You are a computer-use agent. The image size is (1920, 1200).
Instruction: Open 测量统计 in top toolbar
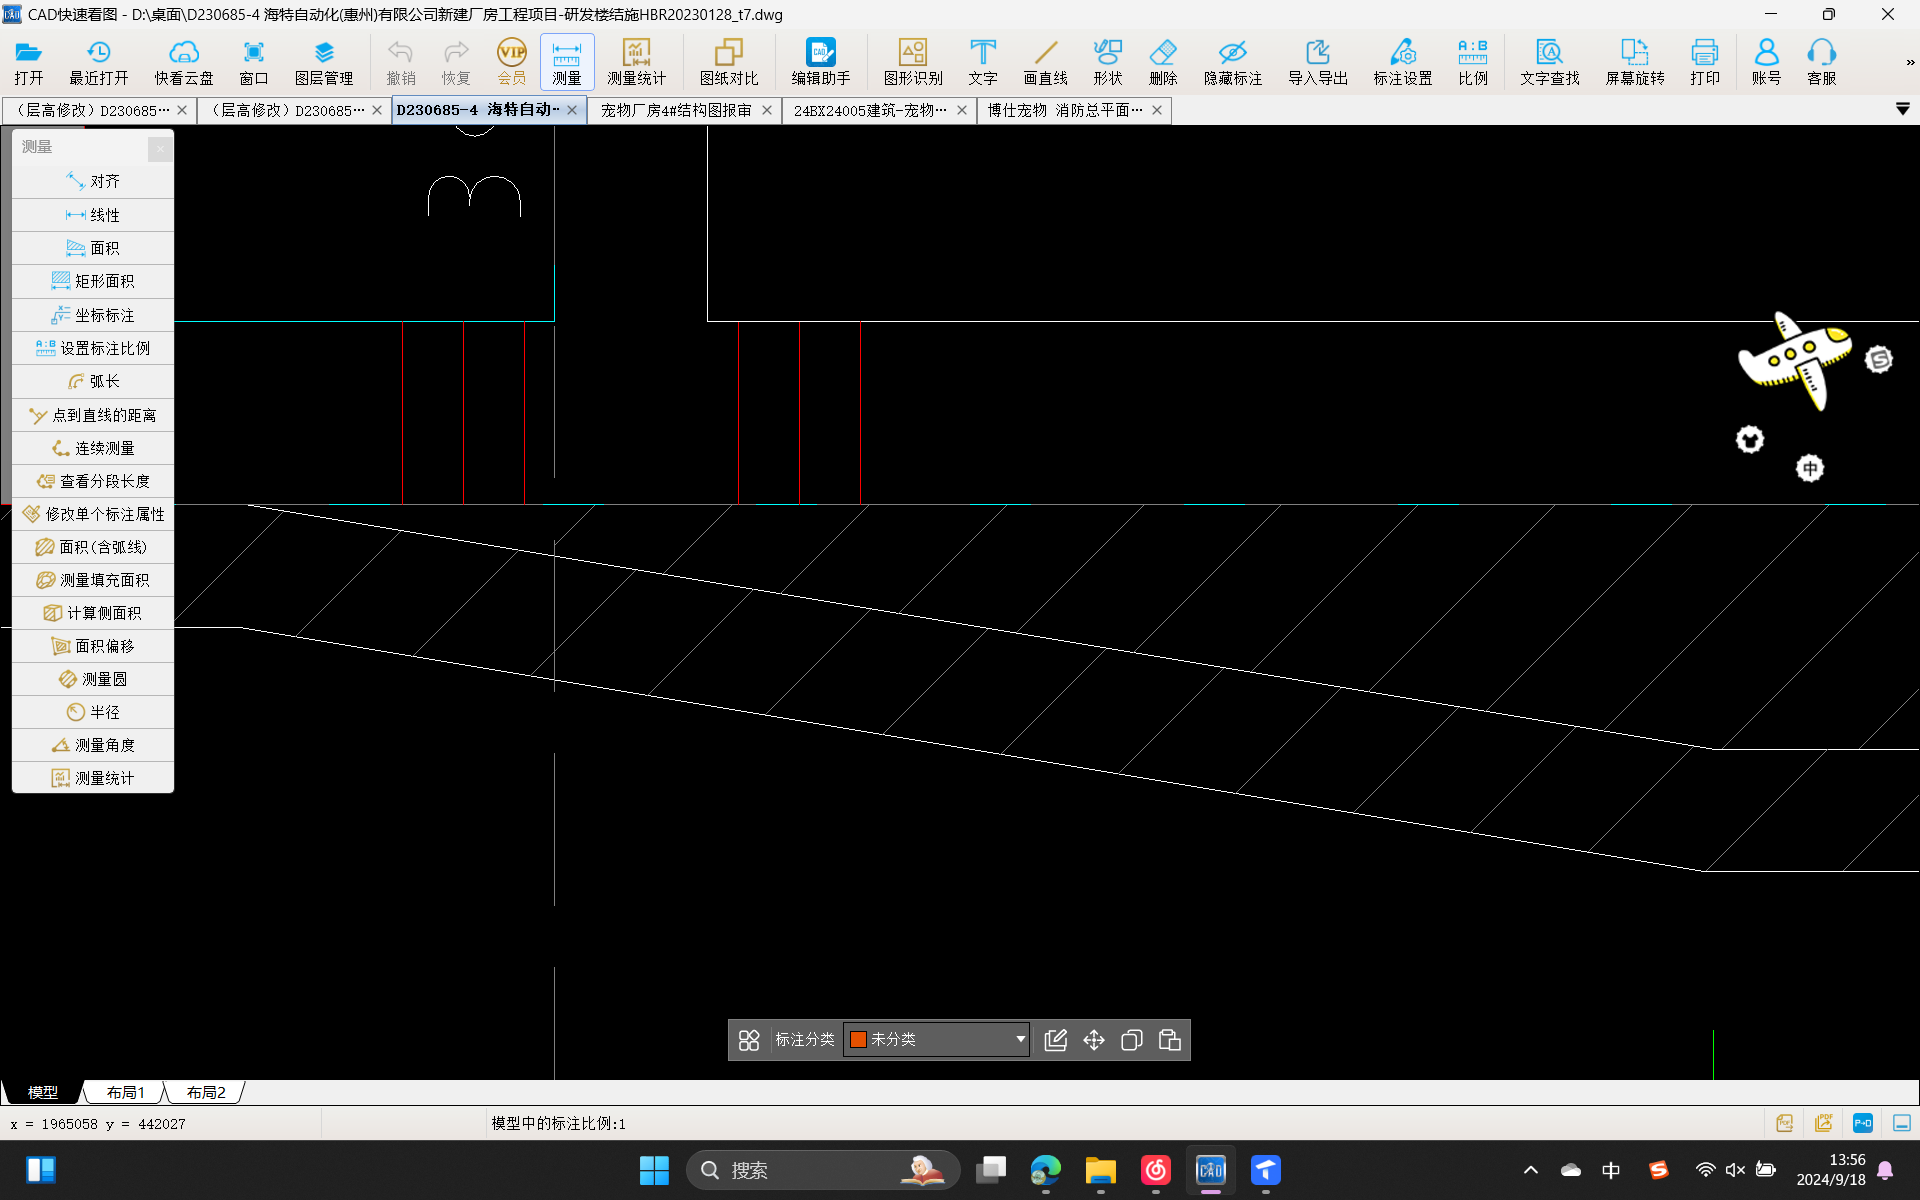coord(637,63)
